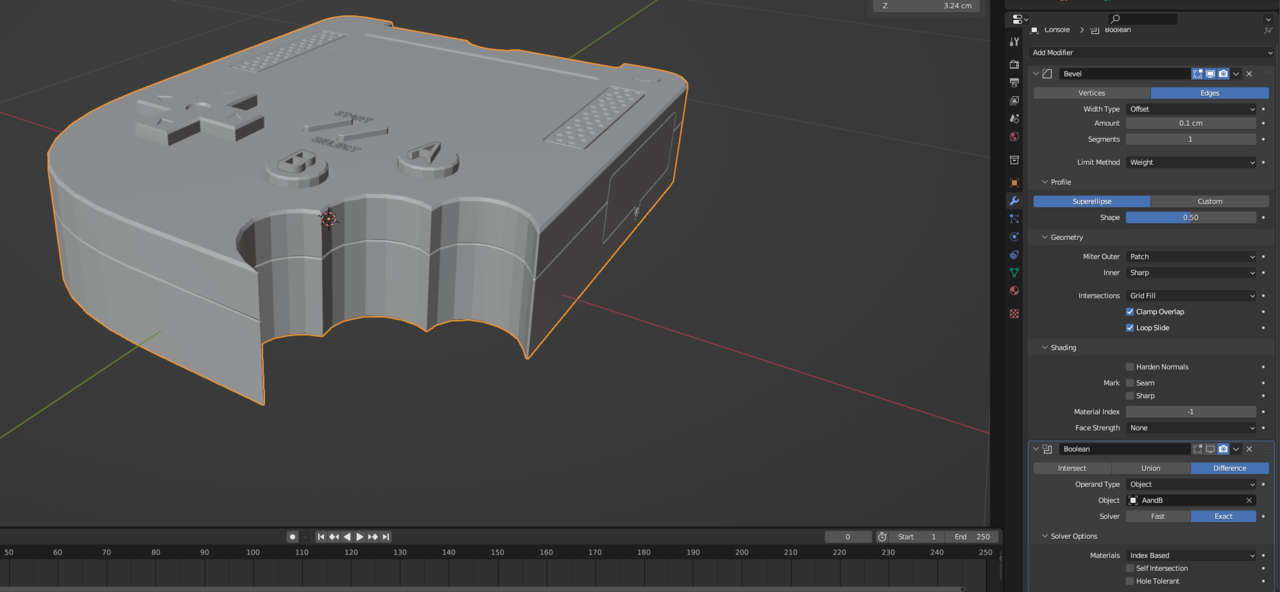Open the Face Strength dropdown

pyautogui.click(x=1191, y=428)
